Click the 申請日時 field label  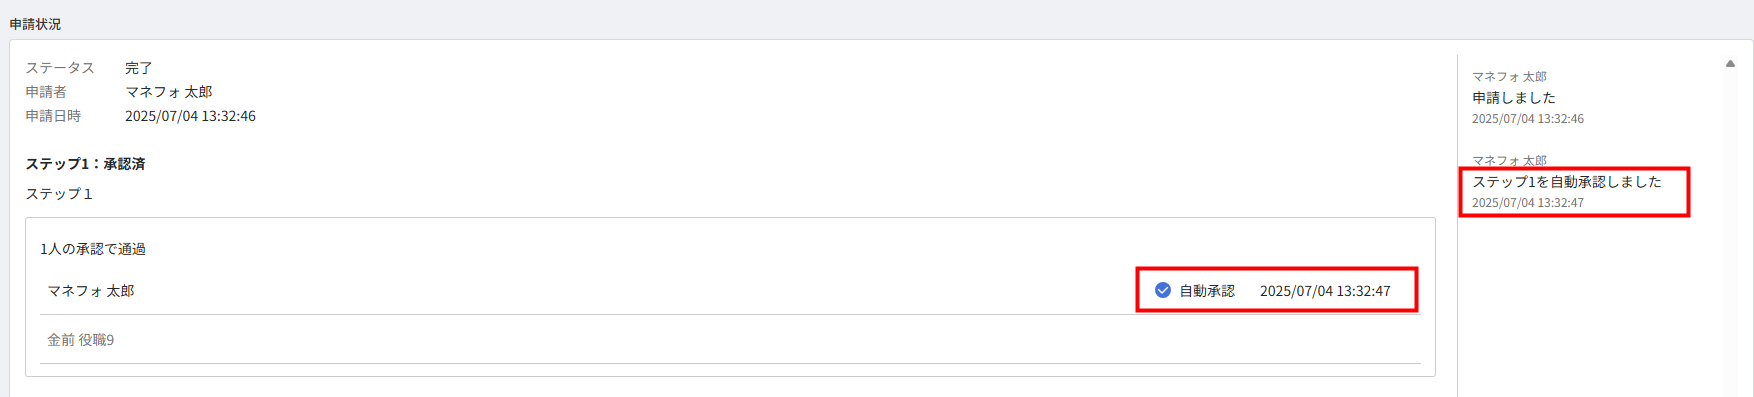point(53,116)
